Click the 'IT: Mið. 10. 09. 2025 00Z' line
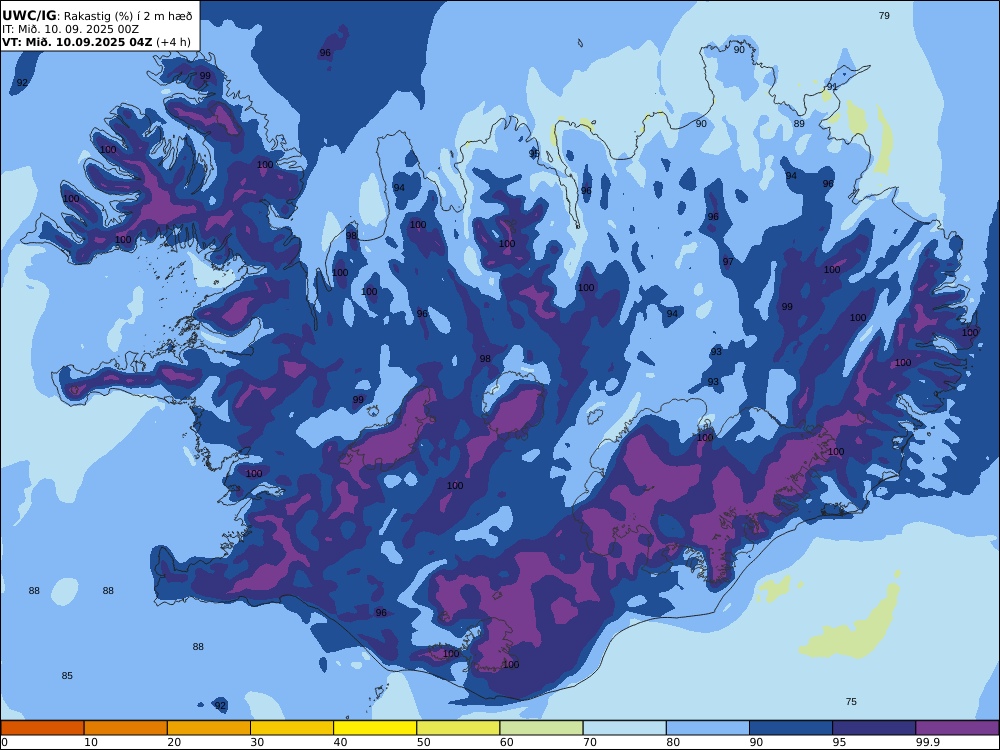The image size is (1000, 750). point(70,29)
